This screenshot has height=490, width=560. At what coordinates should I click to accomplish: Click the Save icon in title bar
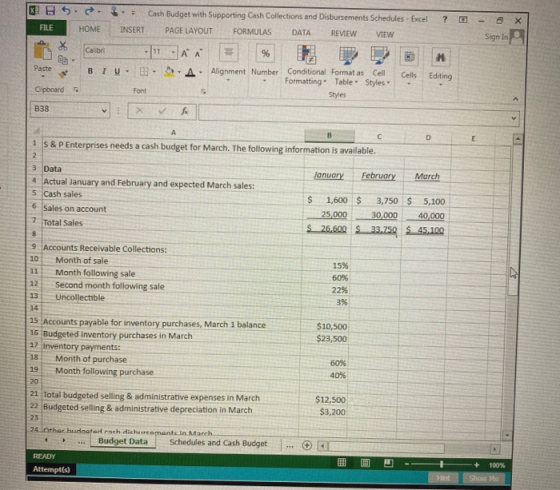(50, 10)
